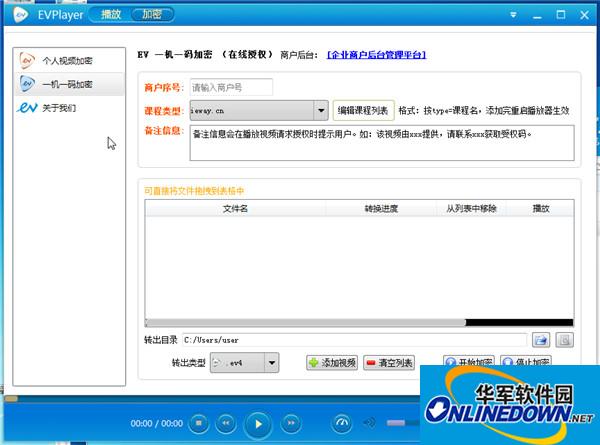The image size is (600, 445).
Task: Click the 转换进度 column header
Action: (381, 209)
